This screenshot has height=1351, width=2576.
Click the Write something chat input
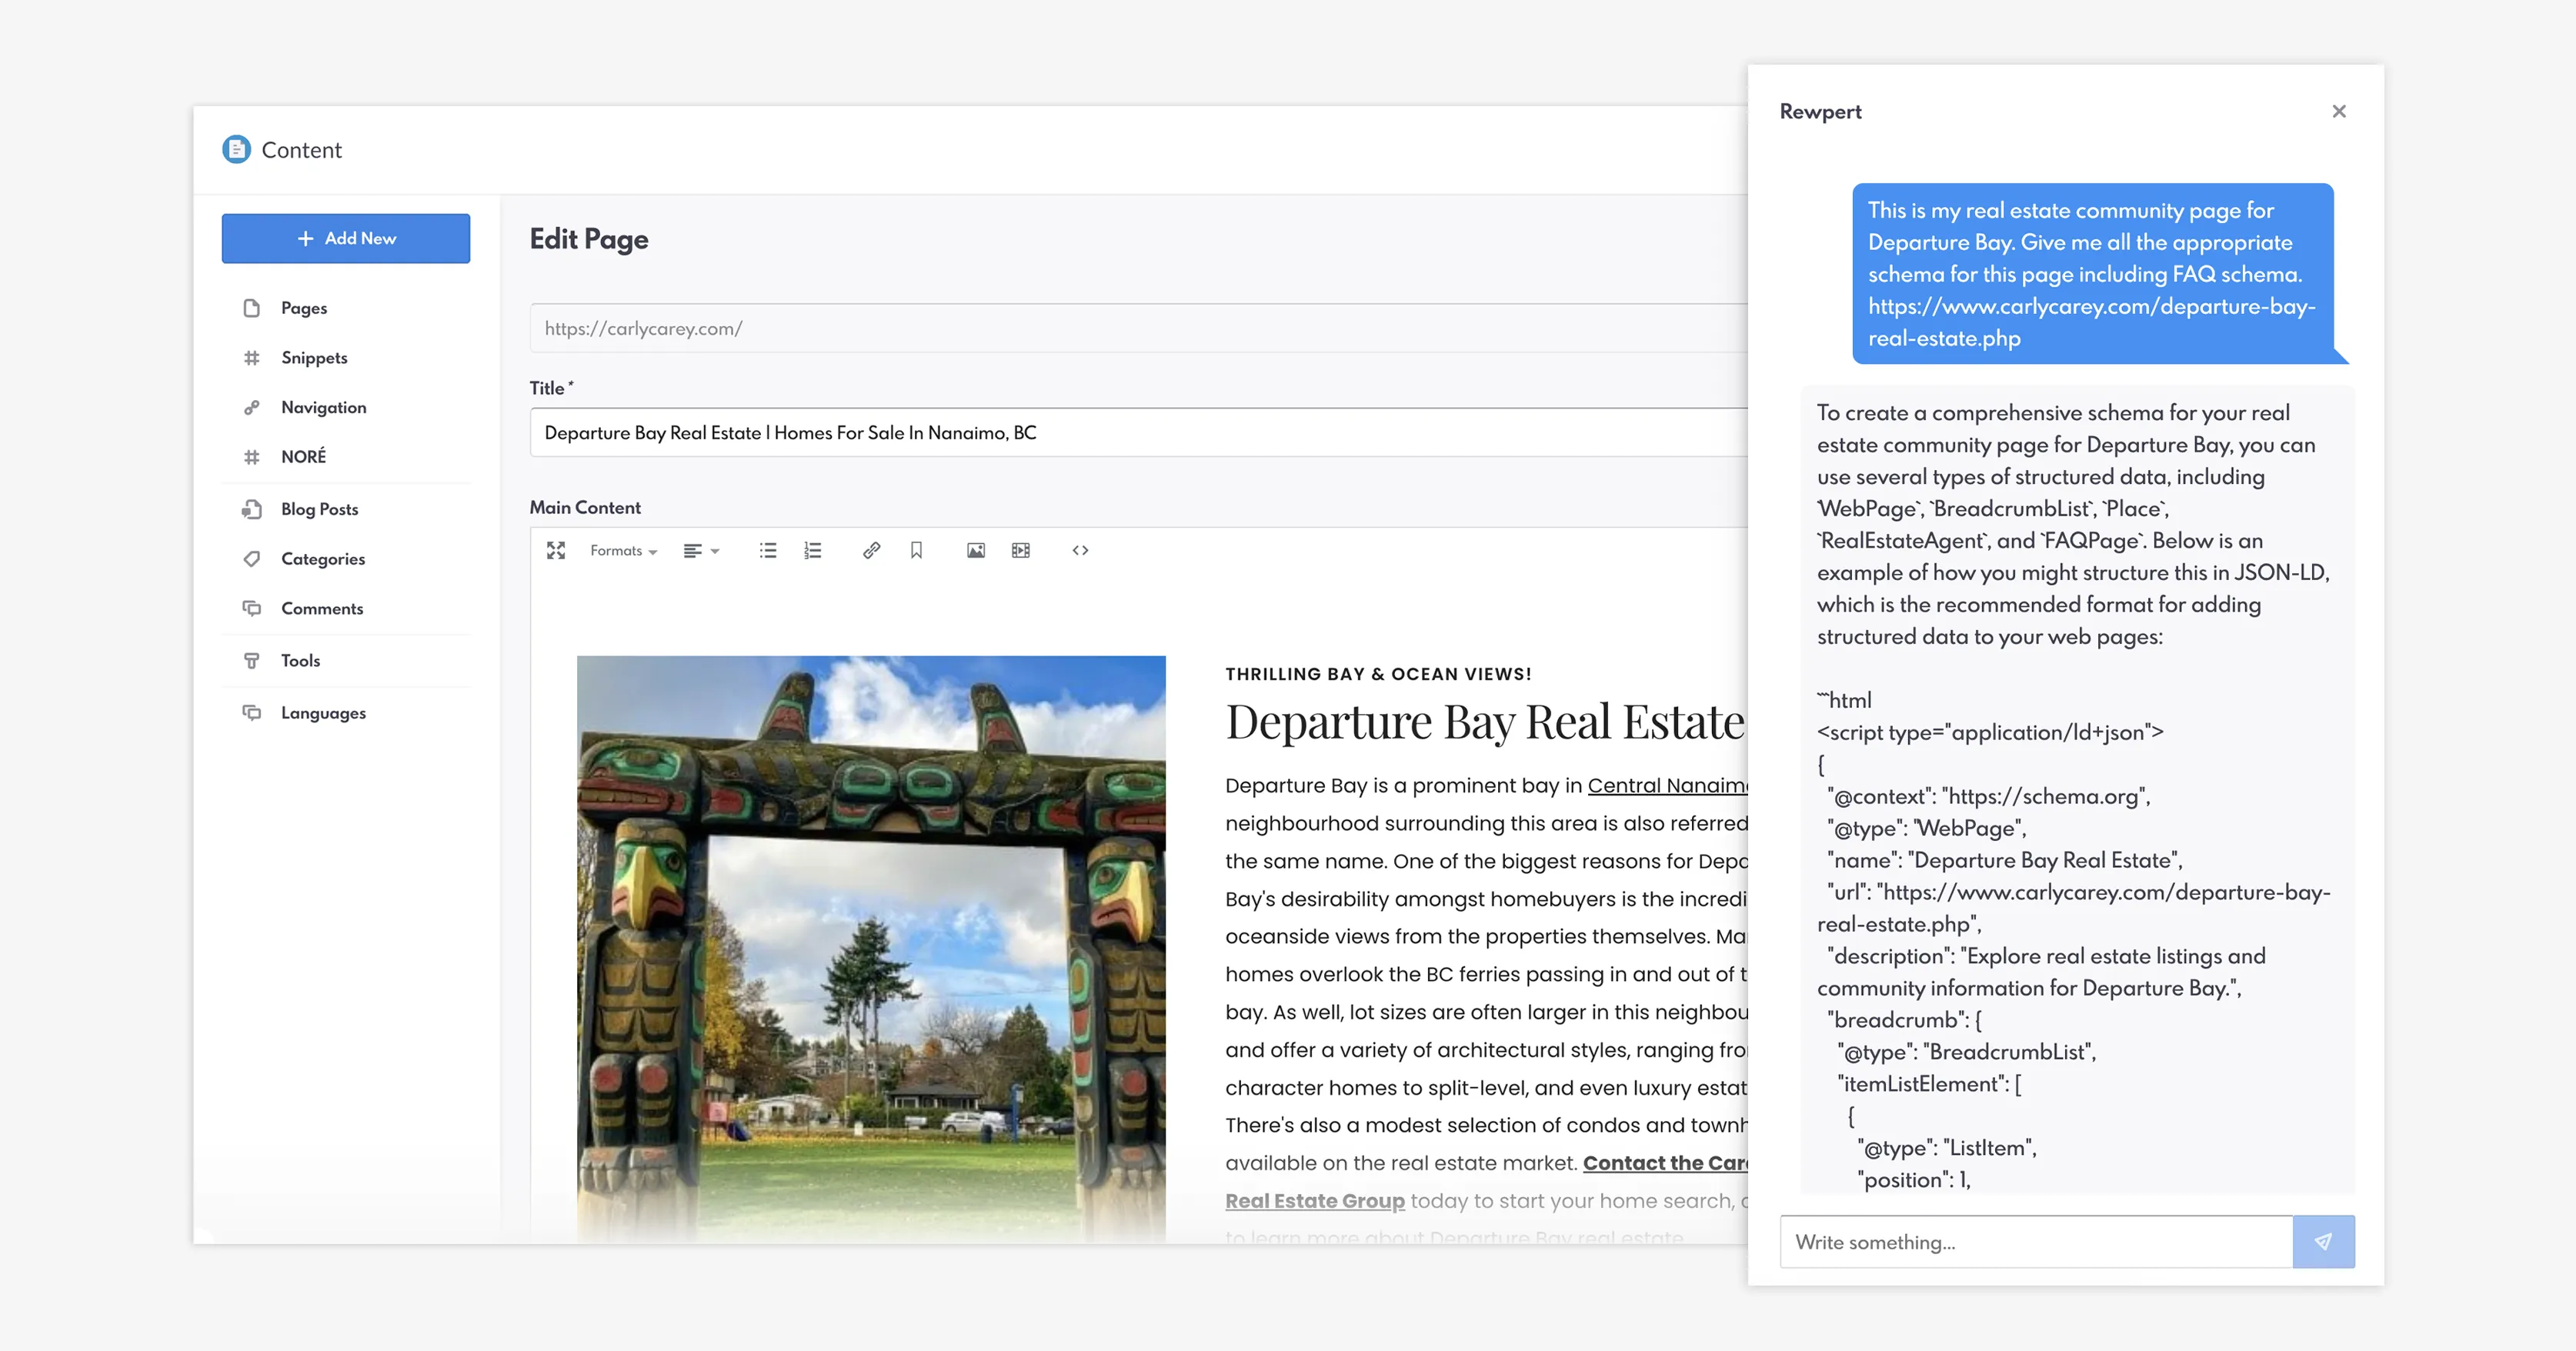(x=2036, y=1242)
